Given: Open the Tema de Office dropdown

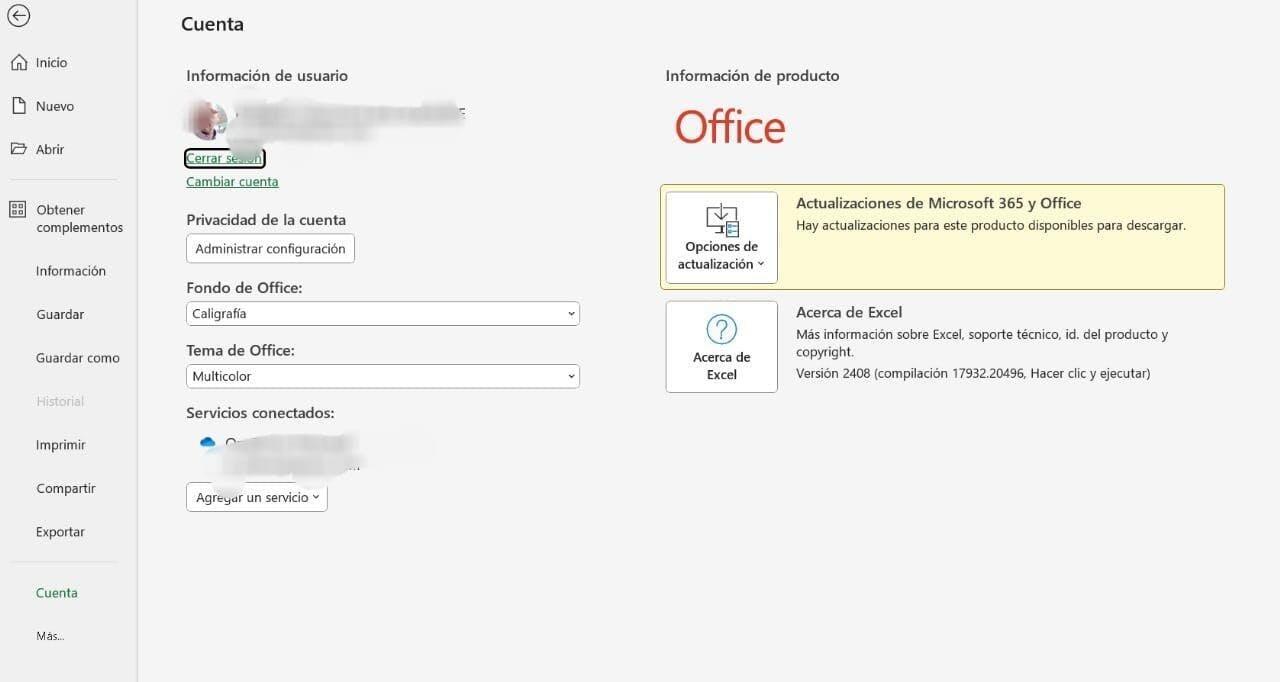Looking at the screenshot, I should 383,376.
